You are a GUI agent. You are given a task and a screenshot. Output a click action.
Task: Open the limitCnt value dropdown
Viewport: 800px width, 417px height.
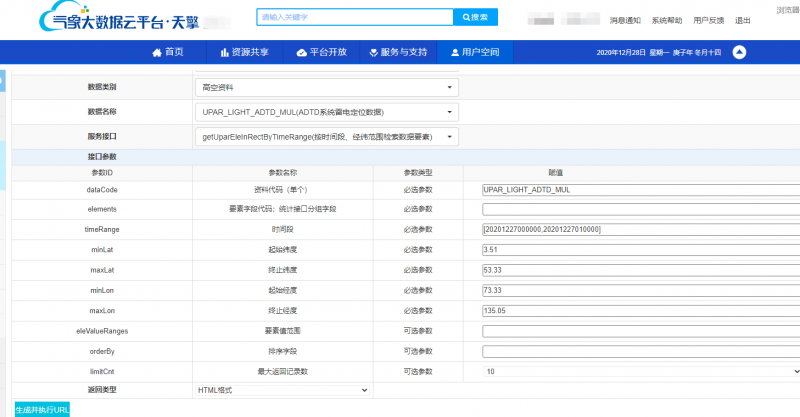tap(640, 371)
